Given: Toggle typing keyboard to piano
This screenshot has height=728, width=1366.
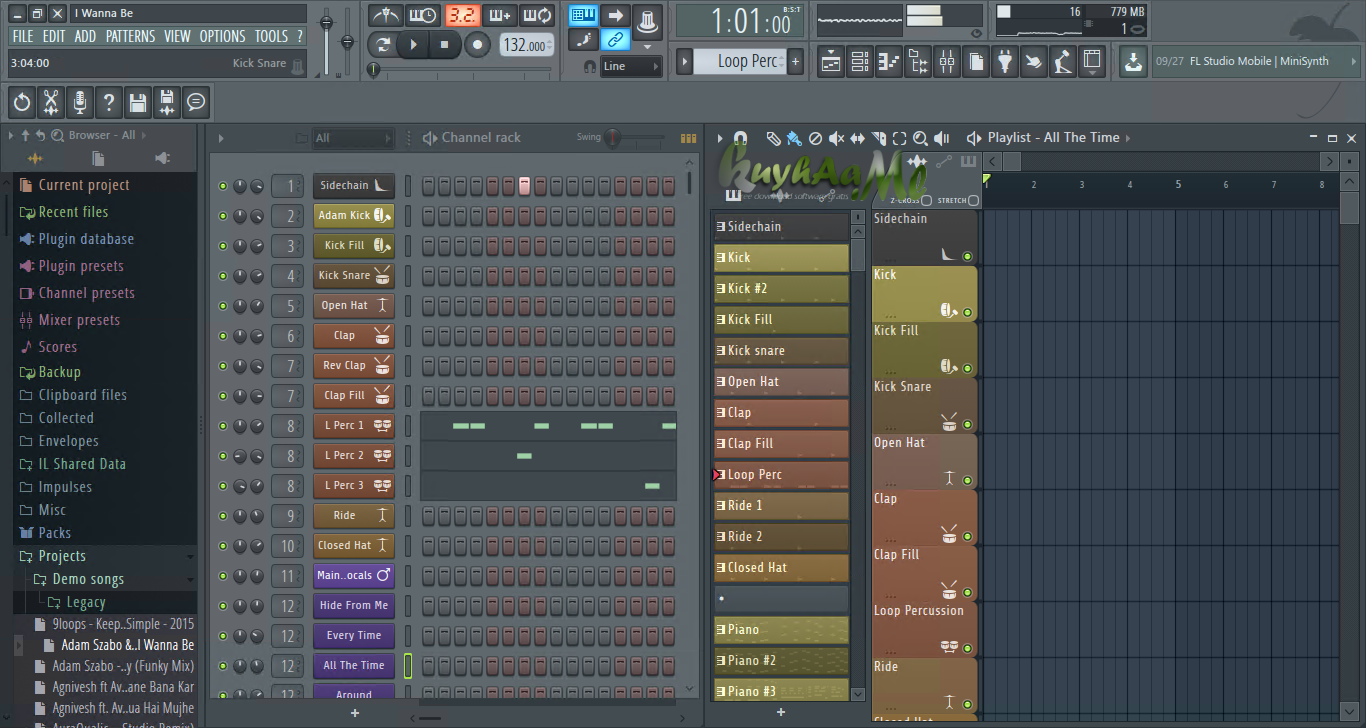Looking at the screenshot, I should point(584,15).
